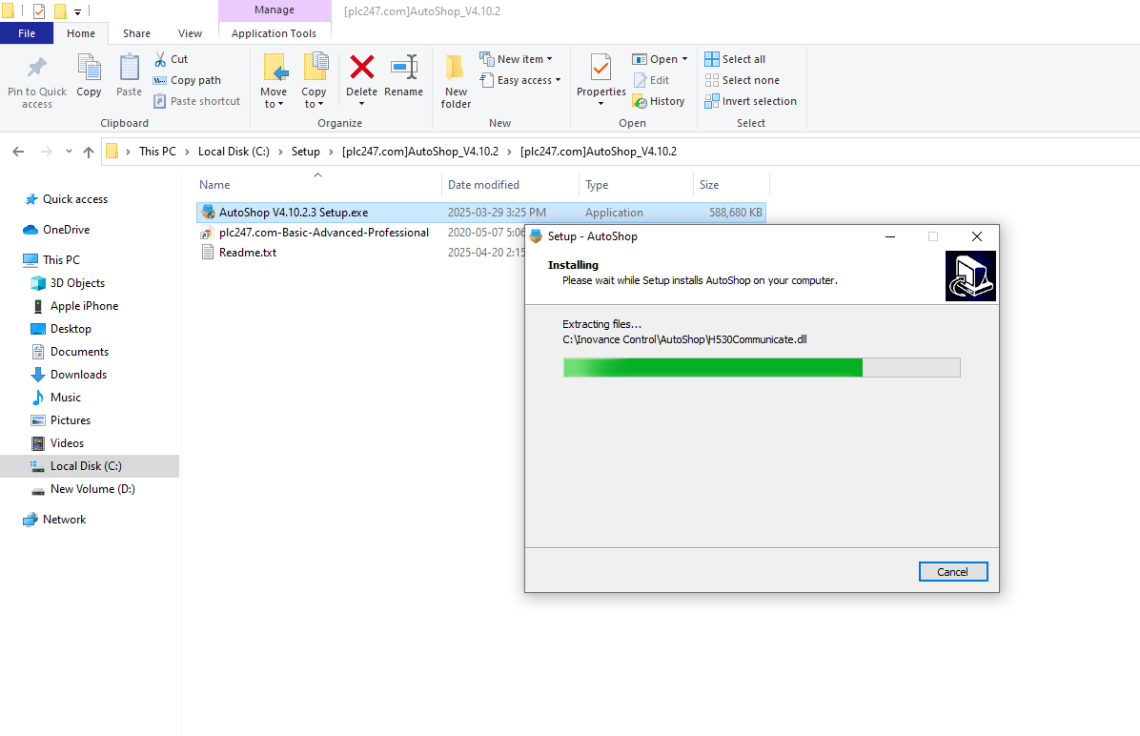This screenshot has width=1140, height=736.
Task: Click the Paste clipboard icon
Action: tap(129, 68)
